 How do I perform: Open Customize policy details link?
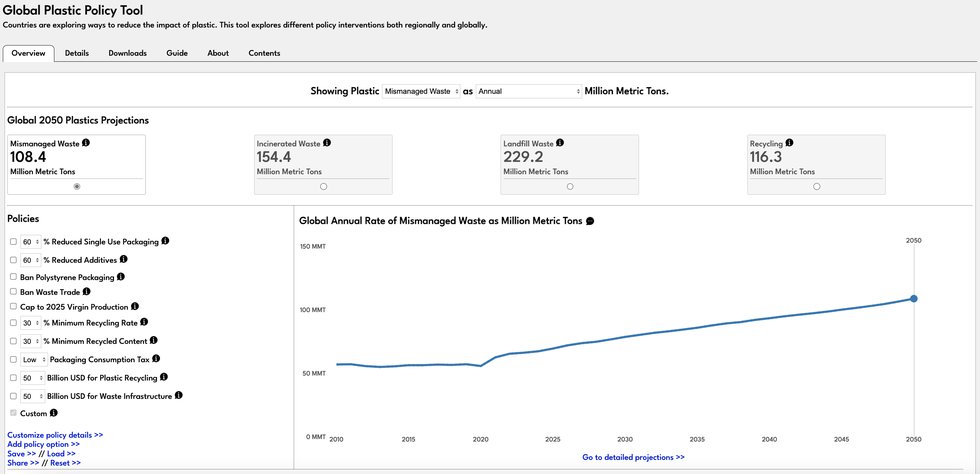pyautogui.click(x=55, y=435)
